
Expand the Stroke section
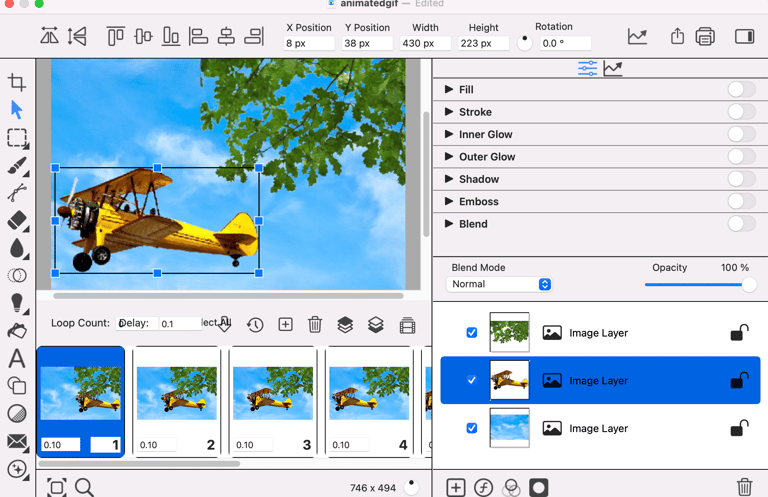pos(449,112)
